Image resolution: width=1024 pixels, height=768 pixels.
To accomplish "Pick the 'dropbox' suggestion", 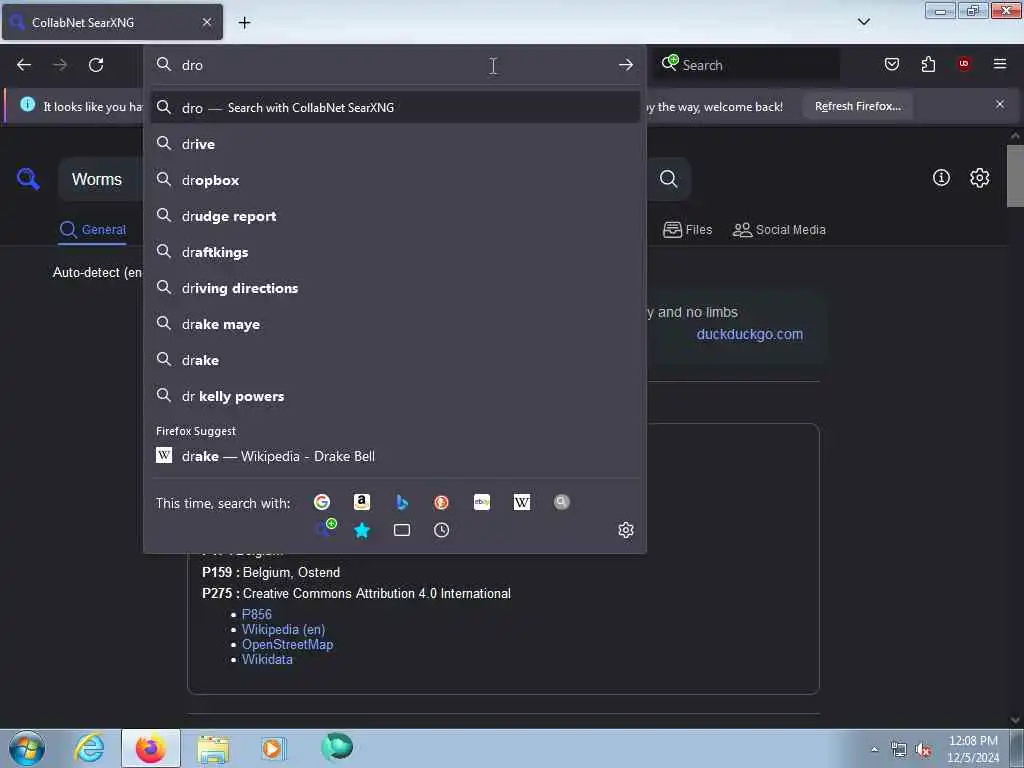I will 395,180.
